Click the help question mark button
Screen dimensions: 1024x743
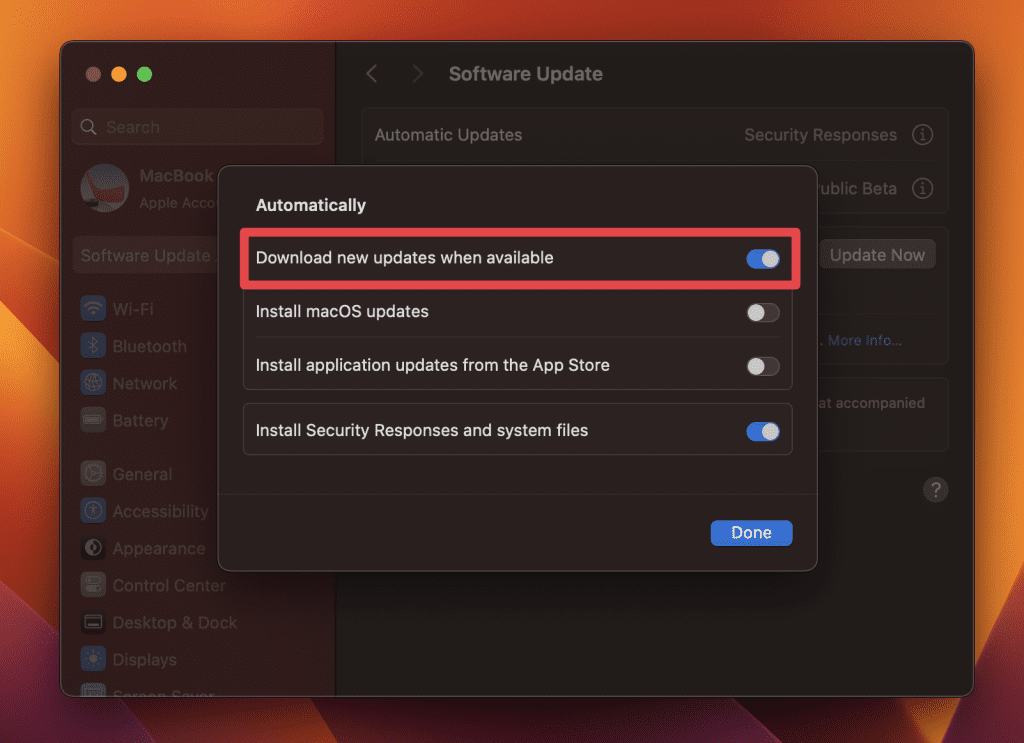click(935, 490)
